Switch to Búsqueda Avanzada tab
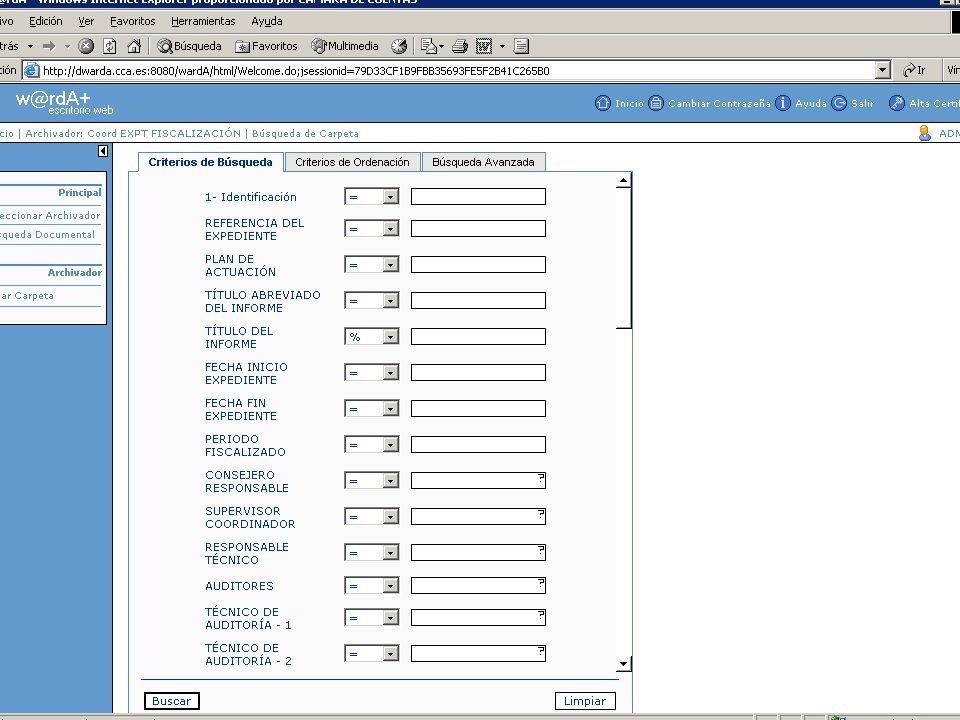 click(484, 162)
